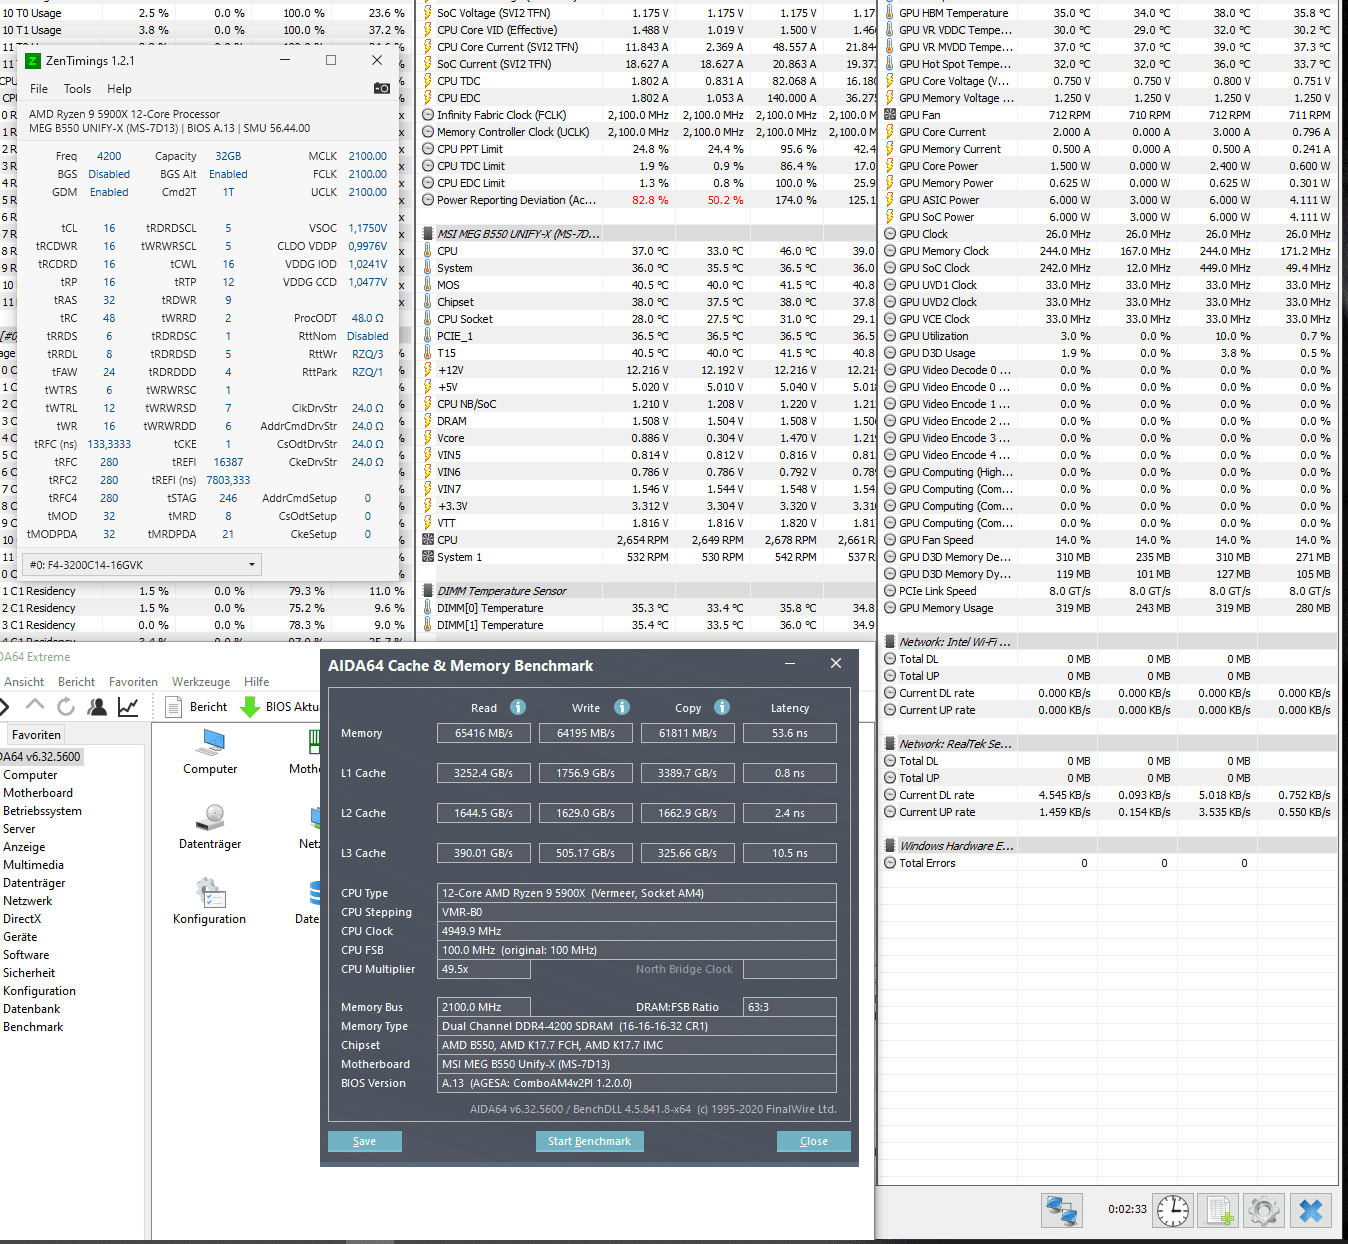
Task: Select the PCIe Link Speed sensor row
Action: 1109,591
